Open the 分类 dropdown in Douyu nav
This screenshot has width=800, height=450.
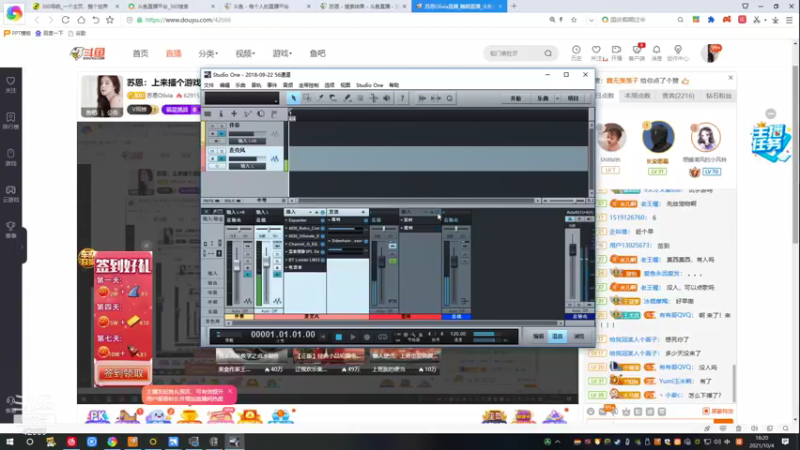click(208, 53)
